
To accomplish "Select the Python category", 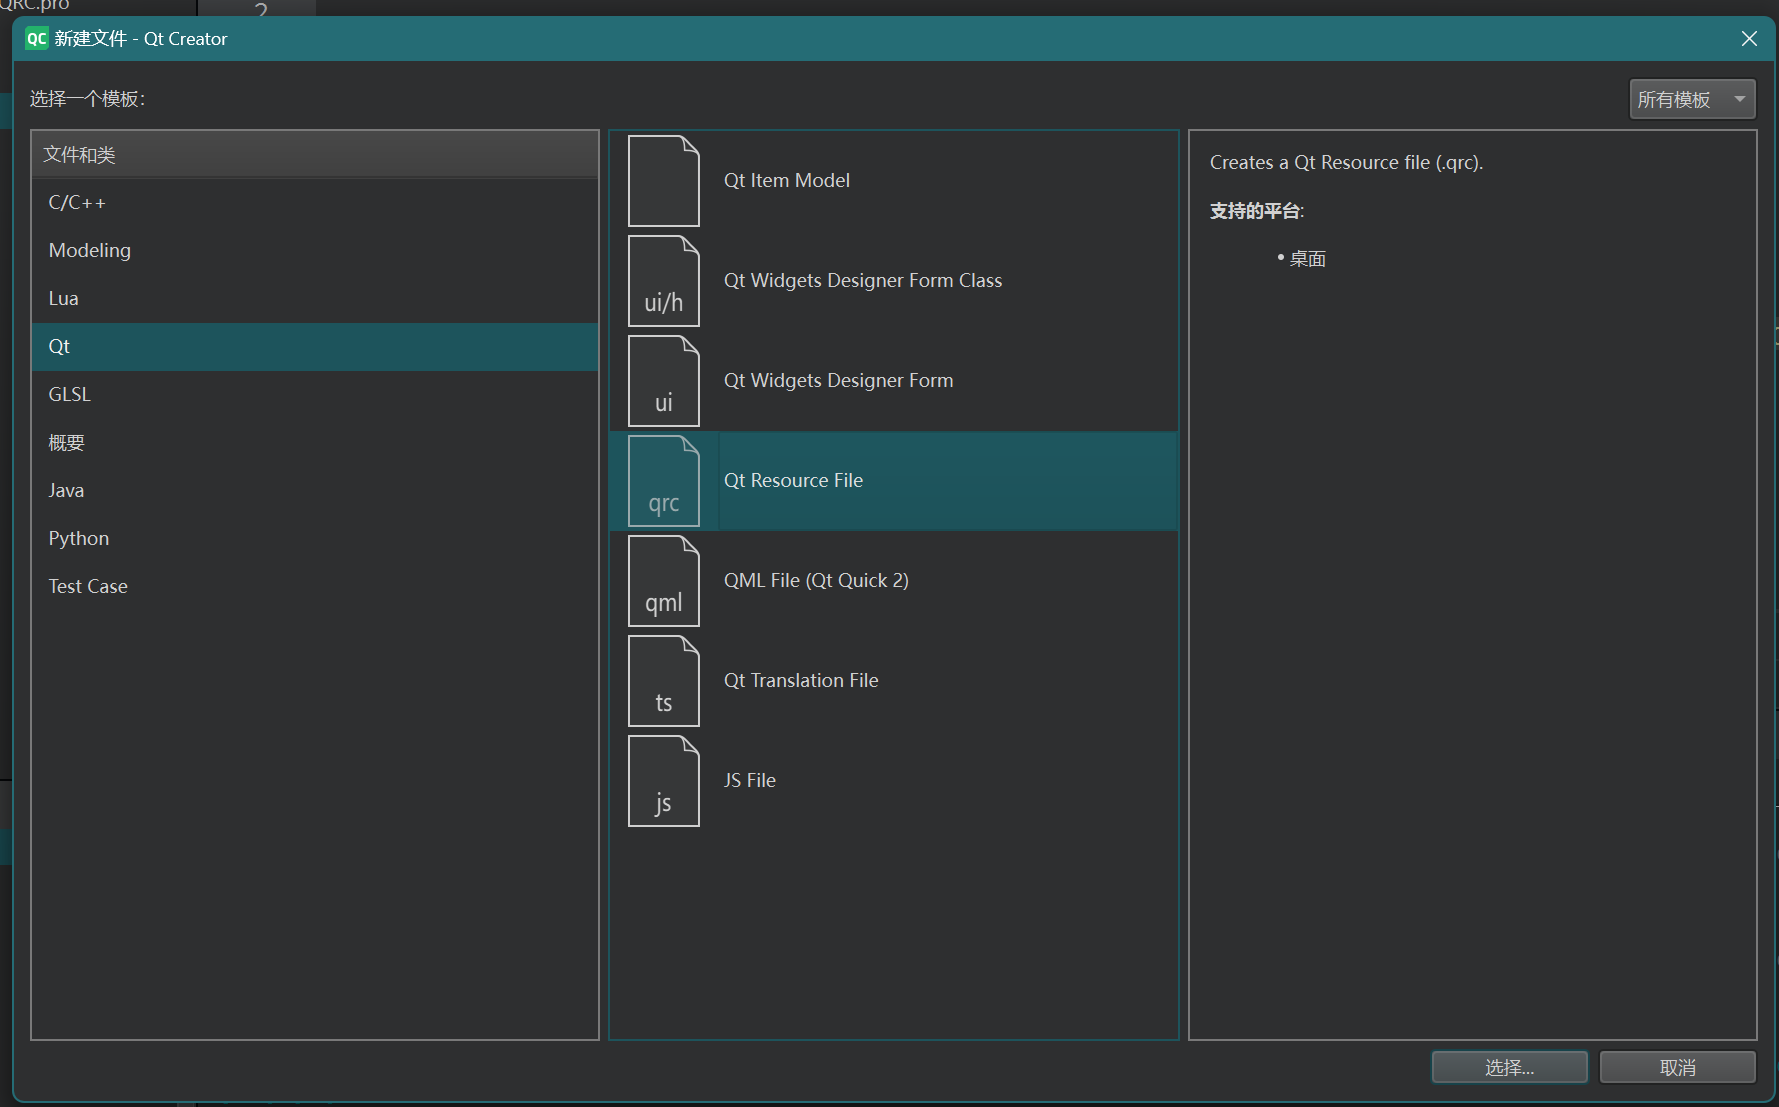I will click(315, 539).
